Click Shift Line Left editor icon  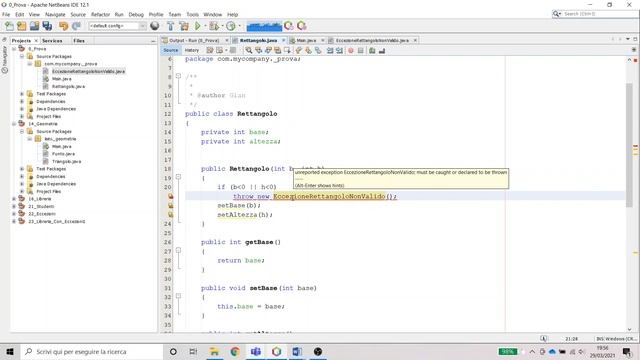click(330, 50)
